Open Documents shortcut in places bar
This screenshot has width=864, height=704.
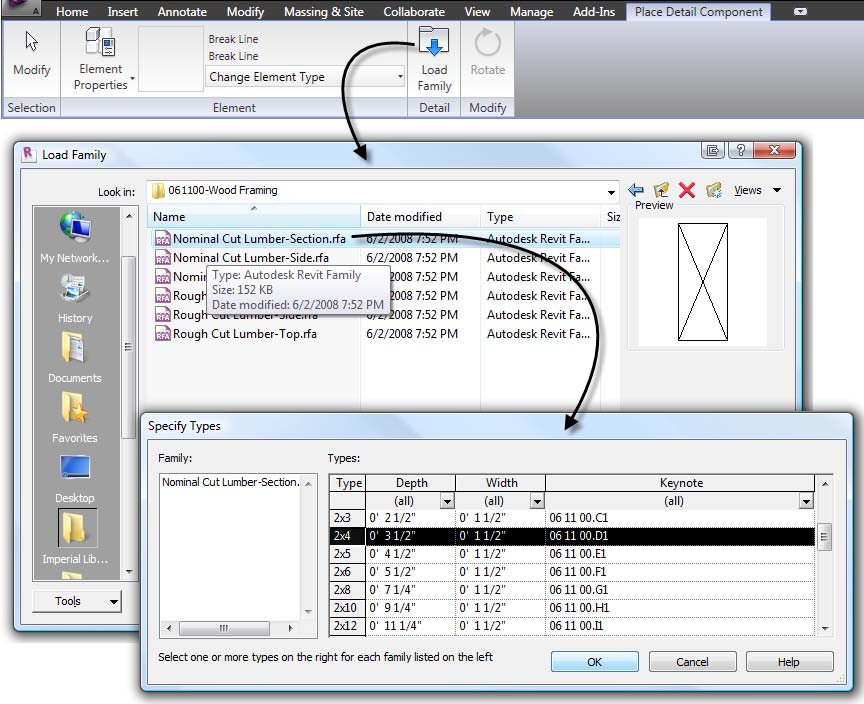click(75, 357)
